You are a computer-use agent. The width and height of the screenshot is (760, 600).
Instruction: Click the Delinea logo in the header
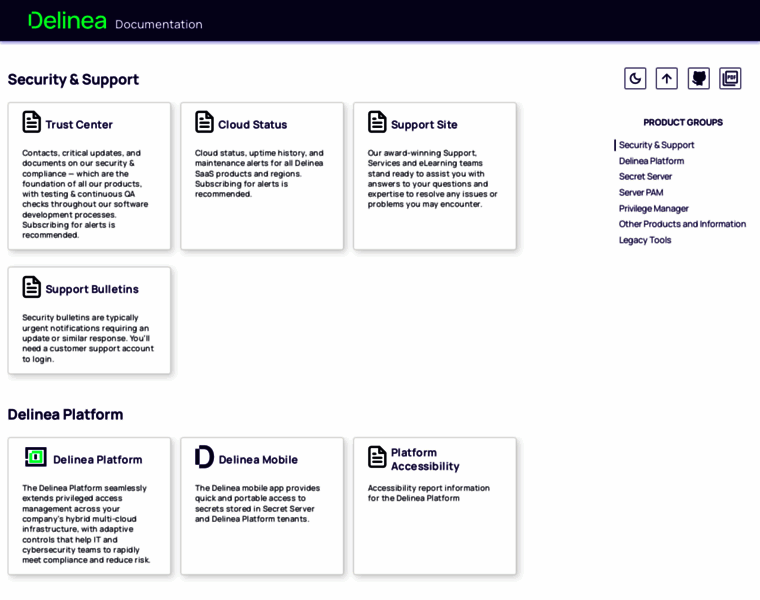(67, 21)
